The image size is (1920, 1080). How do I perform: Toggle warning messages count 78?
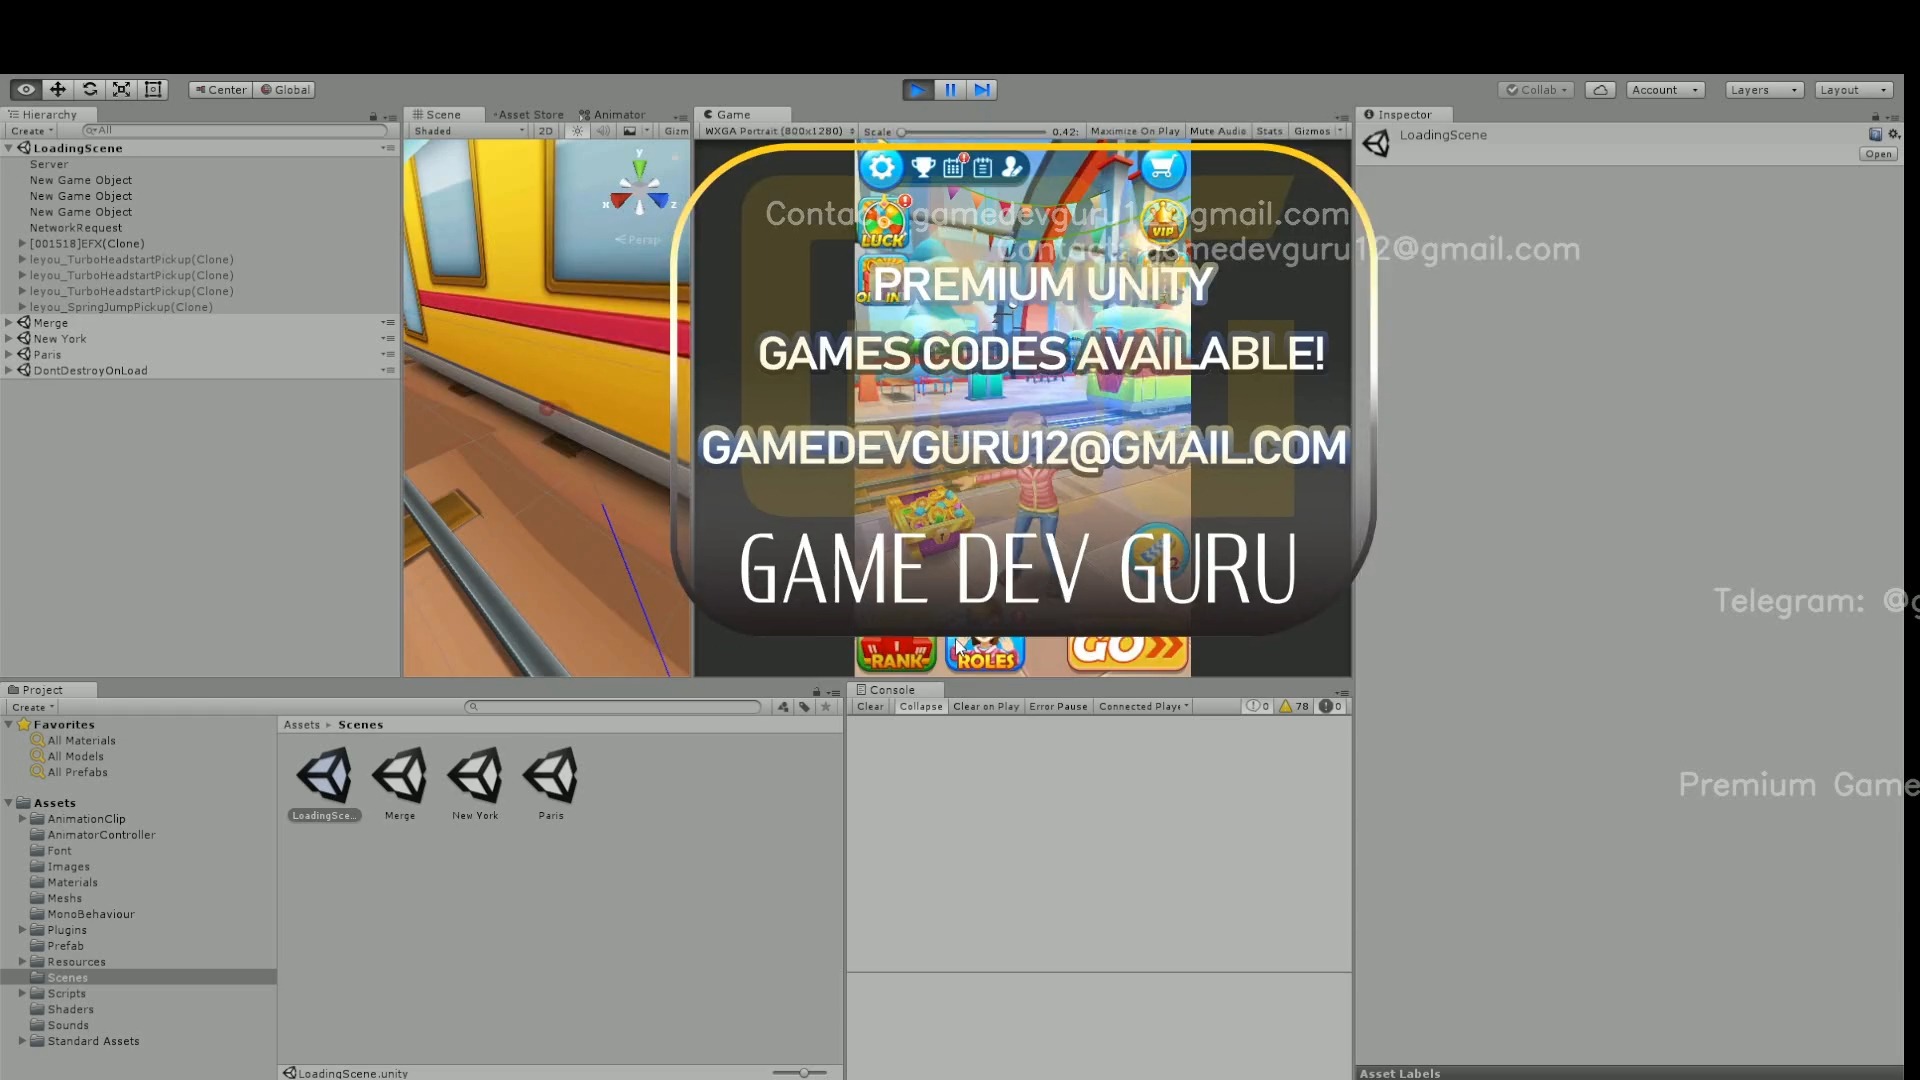coord(1294,706)
